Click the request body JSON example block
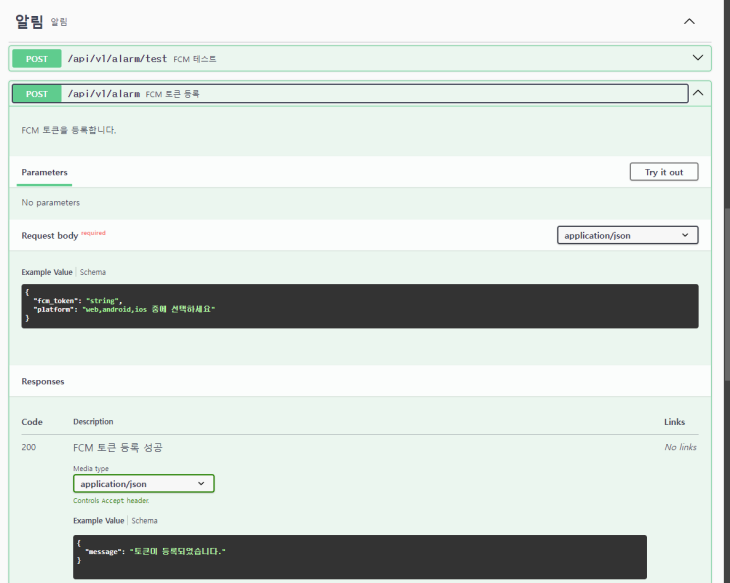This screenshot has width=730, height=583. click(359, 306)
